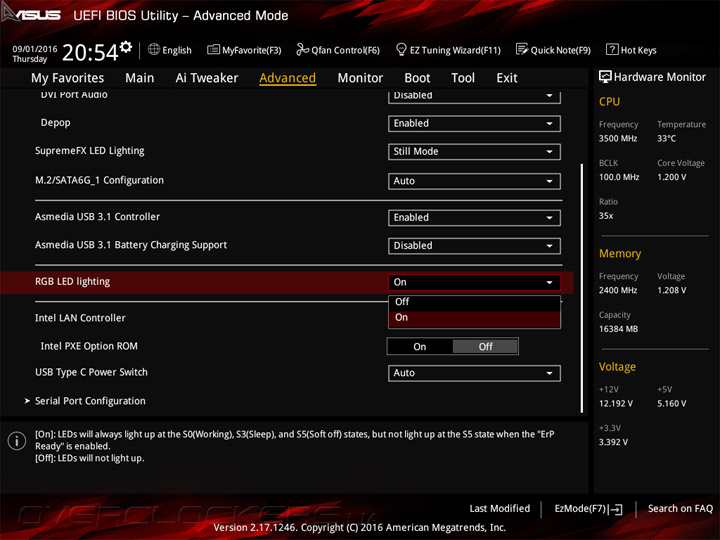The height and width of the screenshot is (540, 720).
Task: Click the Memory heading in Hardware Monitor
Action: (x=620, y=253)
